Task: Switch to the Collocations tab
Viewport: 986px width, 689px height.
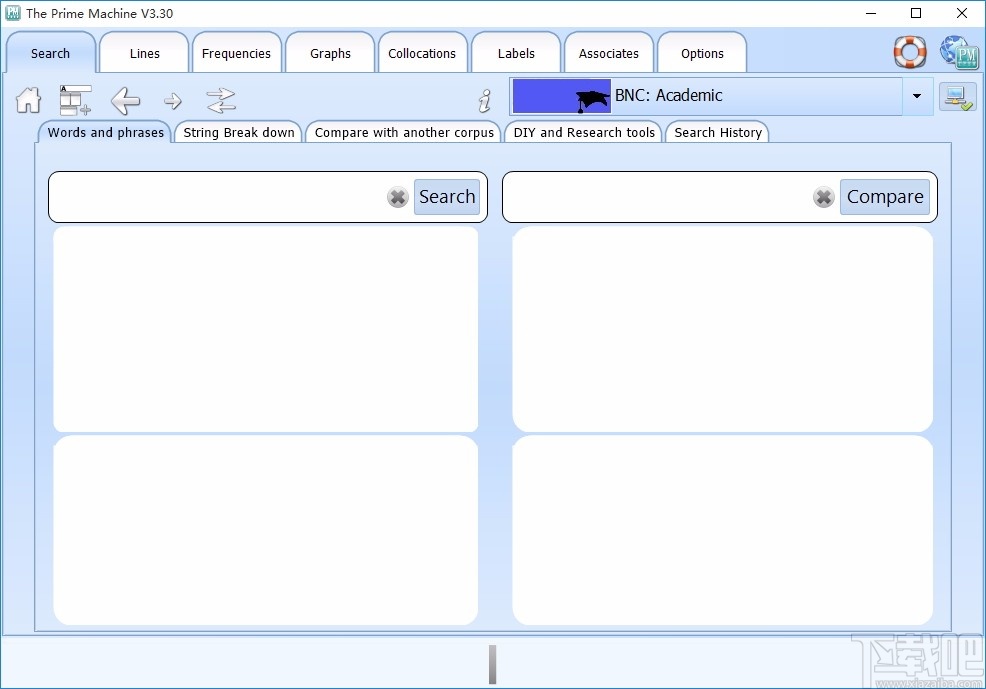Action: point(422,53)
